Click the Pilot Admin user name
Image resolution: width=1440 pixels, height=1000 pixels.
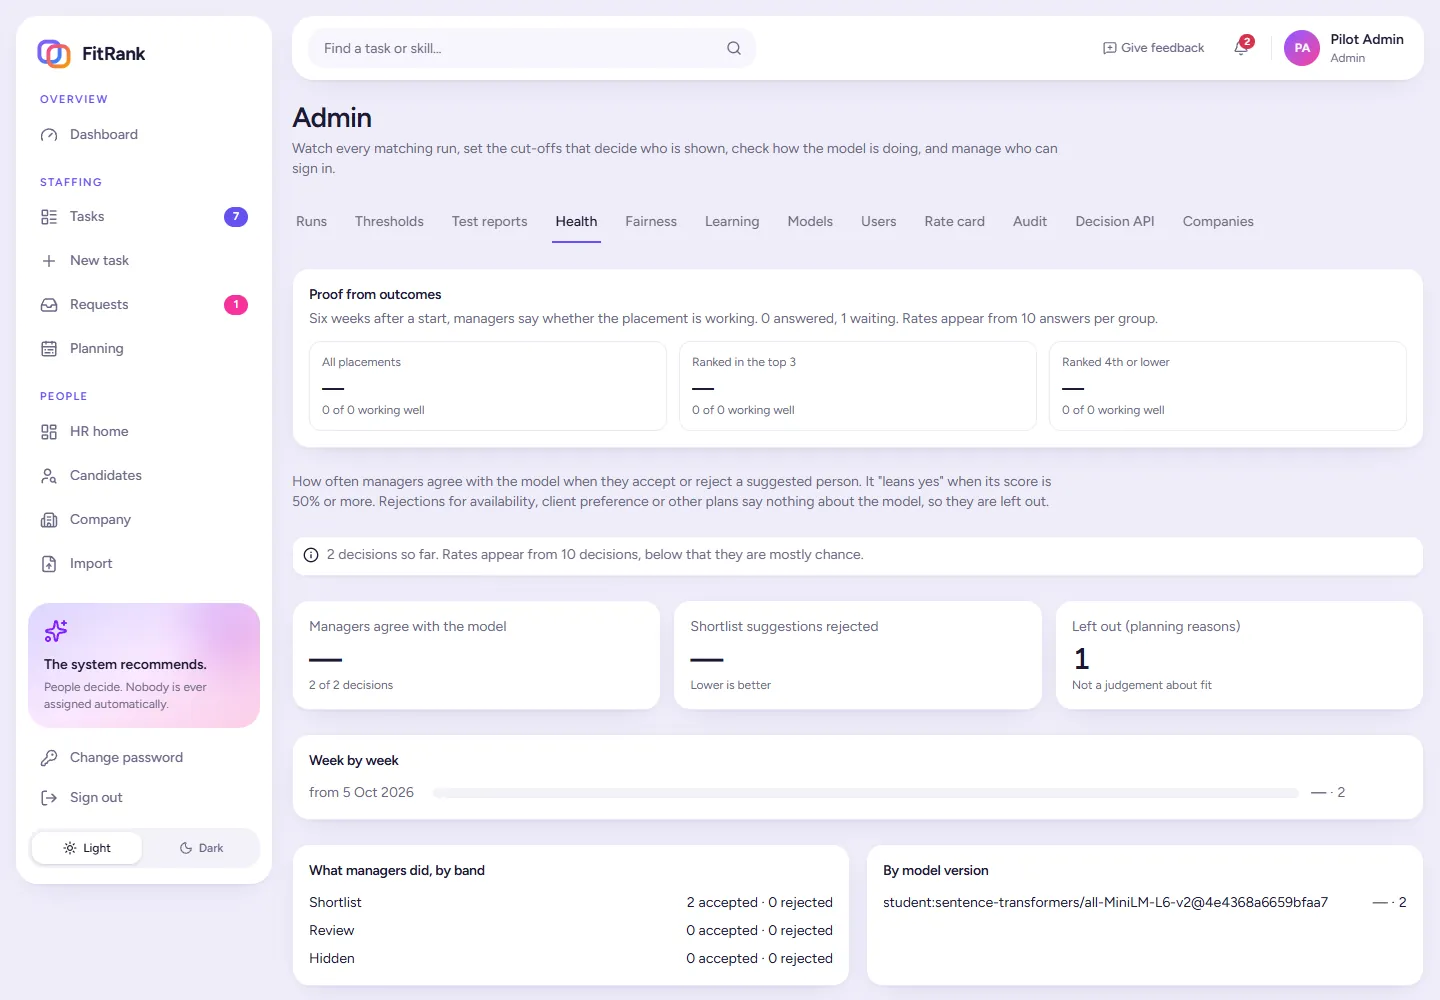point(1367,40)
